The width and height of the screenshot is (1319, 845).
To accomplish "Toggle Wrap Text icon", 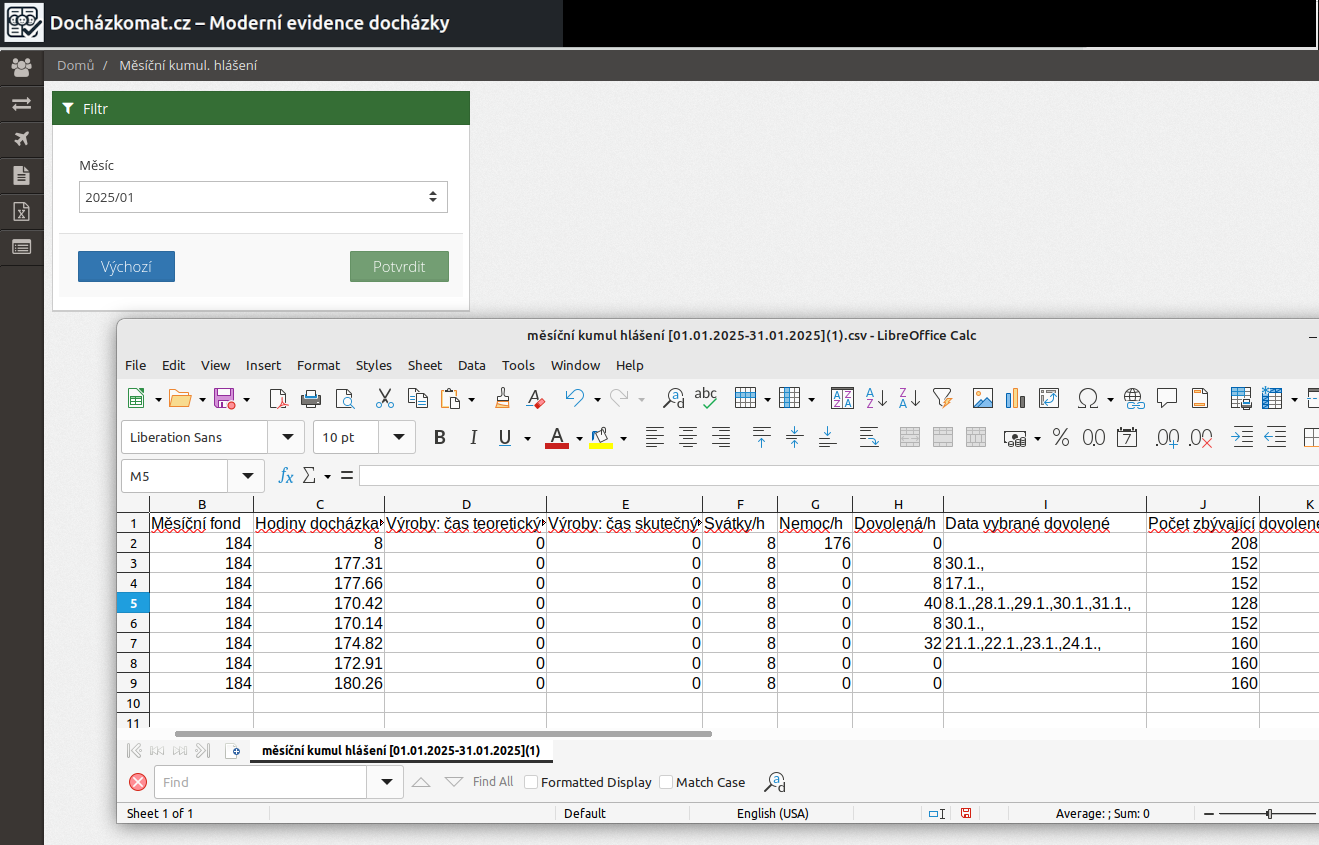I will (x=868, y=437).
